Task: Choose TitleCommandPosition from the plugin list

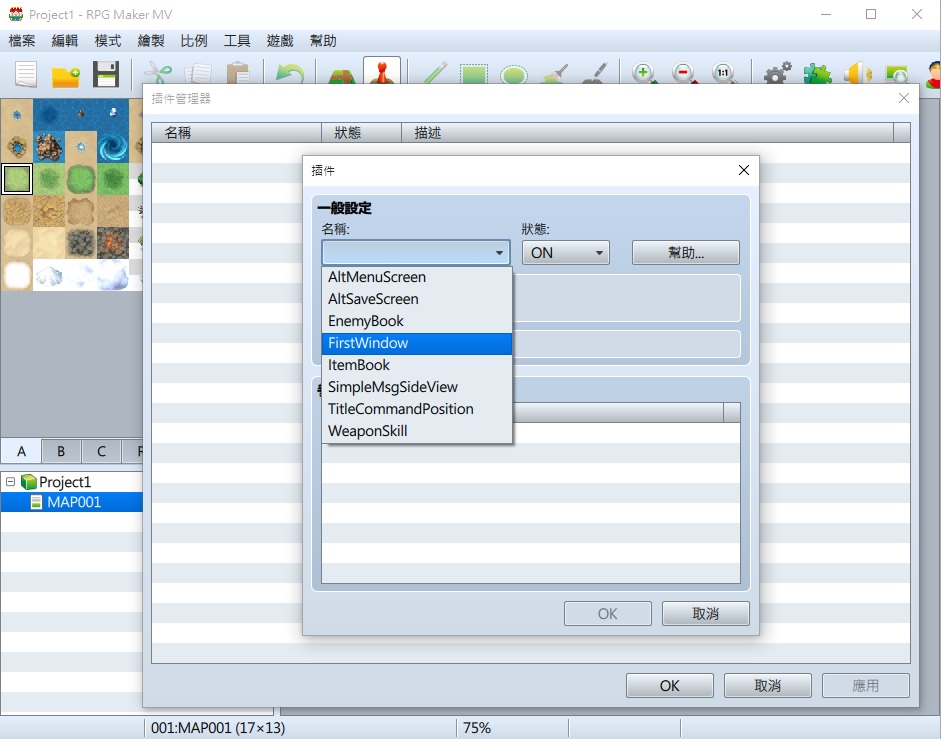Action: point(417,409)
